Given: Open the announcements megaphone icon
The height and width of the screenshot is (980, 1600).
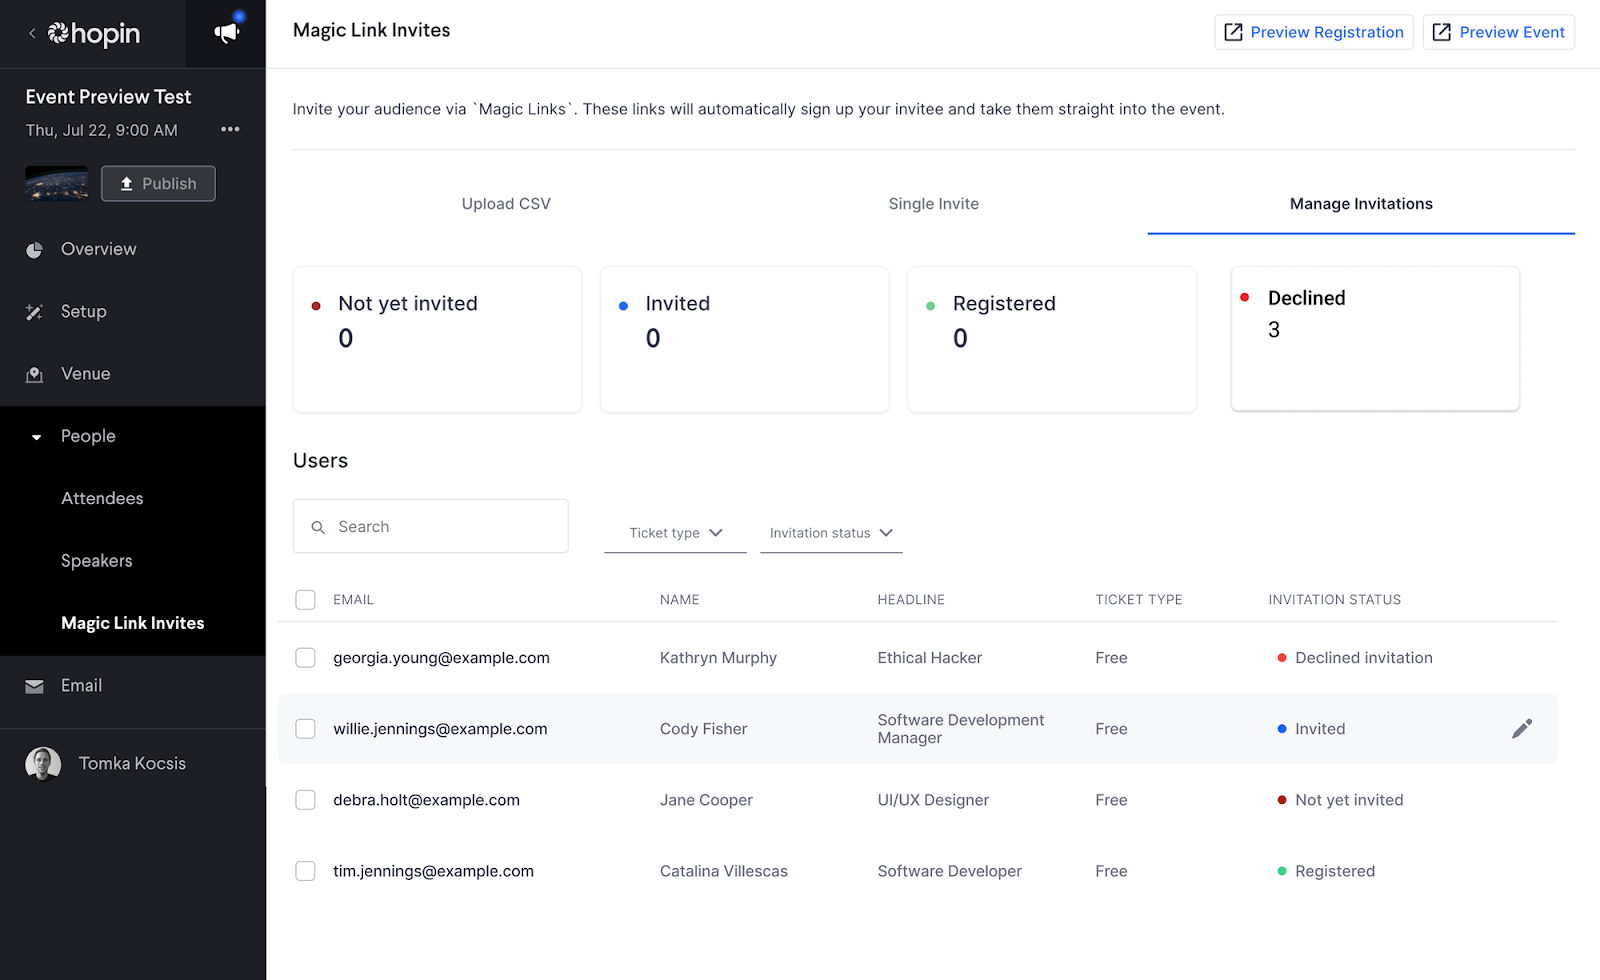Looking at the screenshot, I should click(227, 33).
